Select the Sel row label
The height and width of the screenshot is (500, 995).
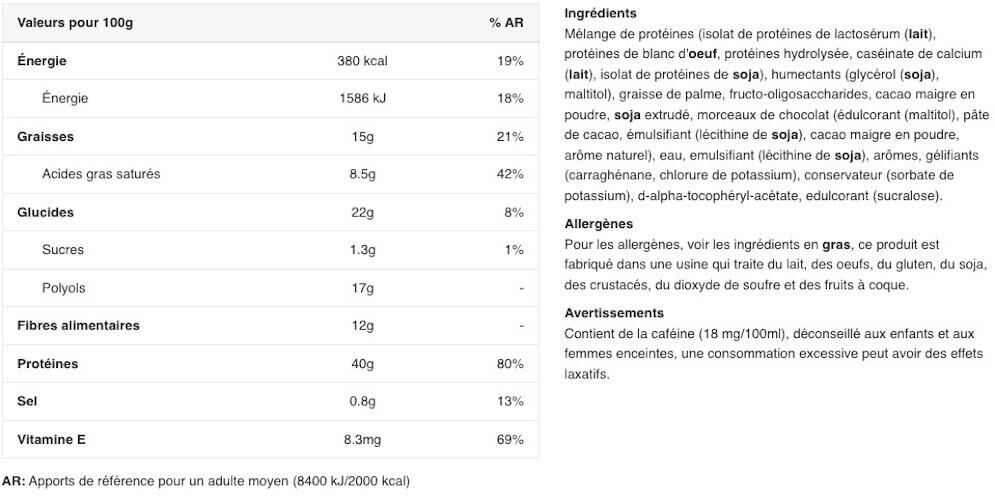click(x=27, y=401)
